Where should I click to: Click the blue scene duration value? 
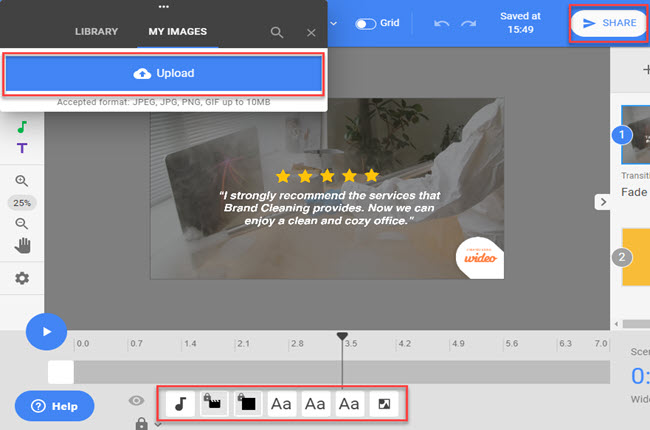[640, 376]
